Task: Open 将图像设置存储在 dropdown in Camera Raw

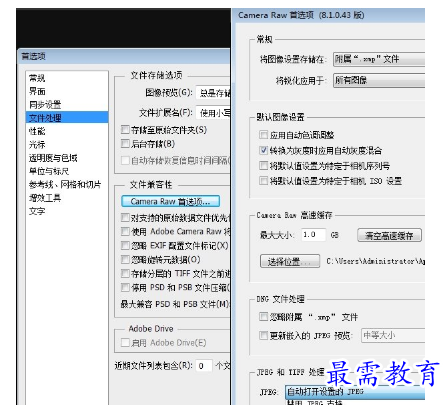Action: (379, 59)
